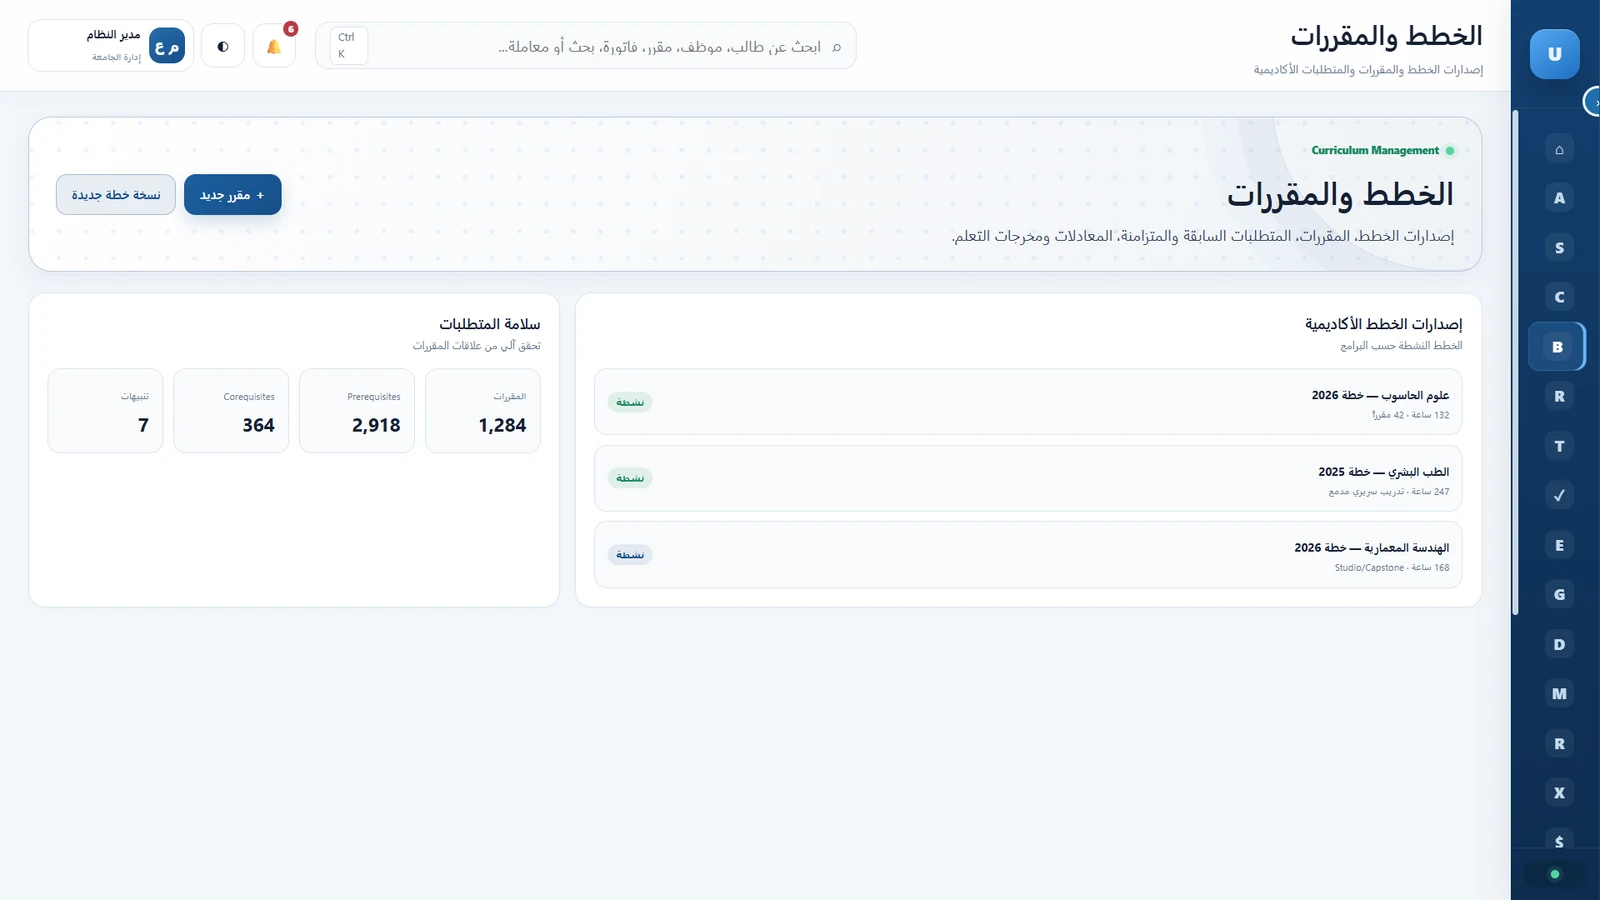Viewport: 1600px width, 900px height.
Task: Open the الهندسة المعمارية — خطة 2026 plan
Action: 1028,555
